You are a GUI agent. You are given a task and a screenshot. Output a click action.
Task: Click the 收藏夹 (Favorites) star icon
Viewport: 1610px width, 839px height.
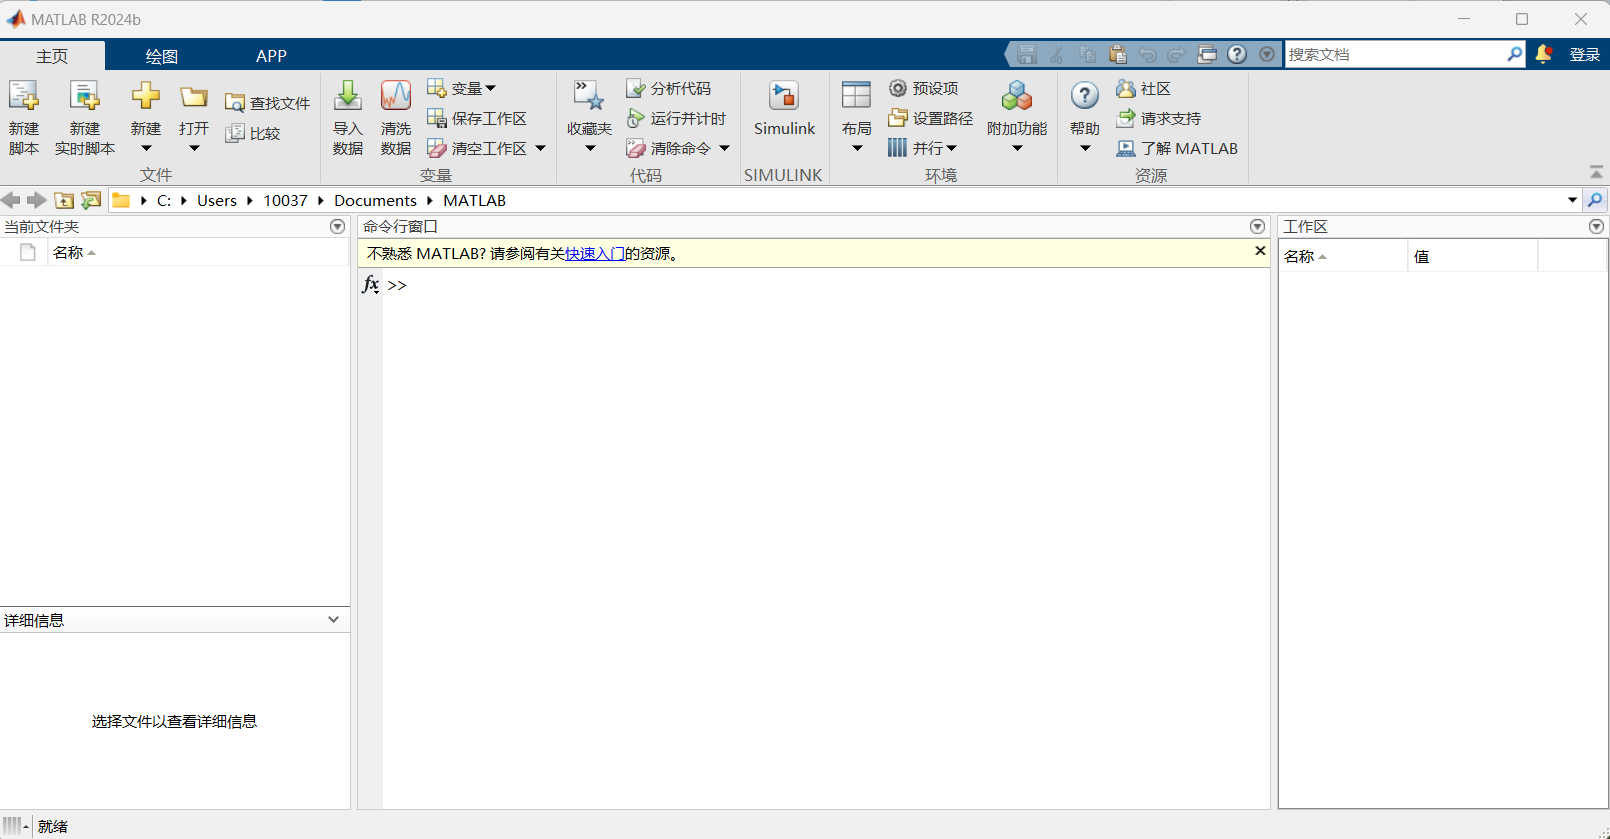[x=589, y=96]
